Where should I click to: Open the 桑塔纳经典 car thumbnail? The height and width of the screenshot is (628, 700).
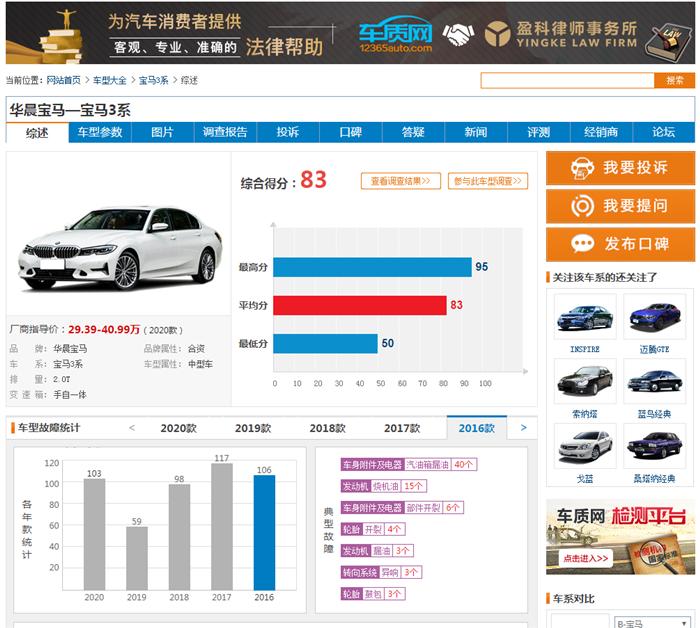click(654, 446)
